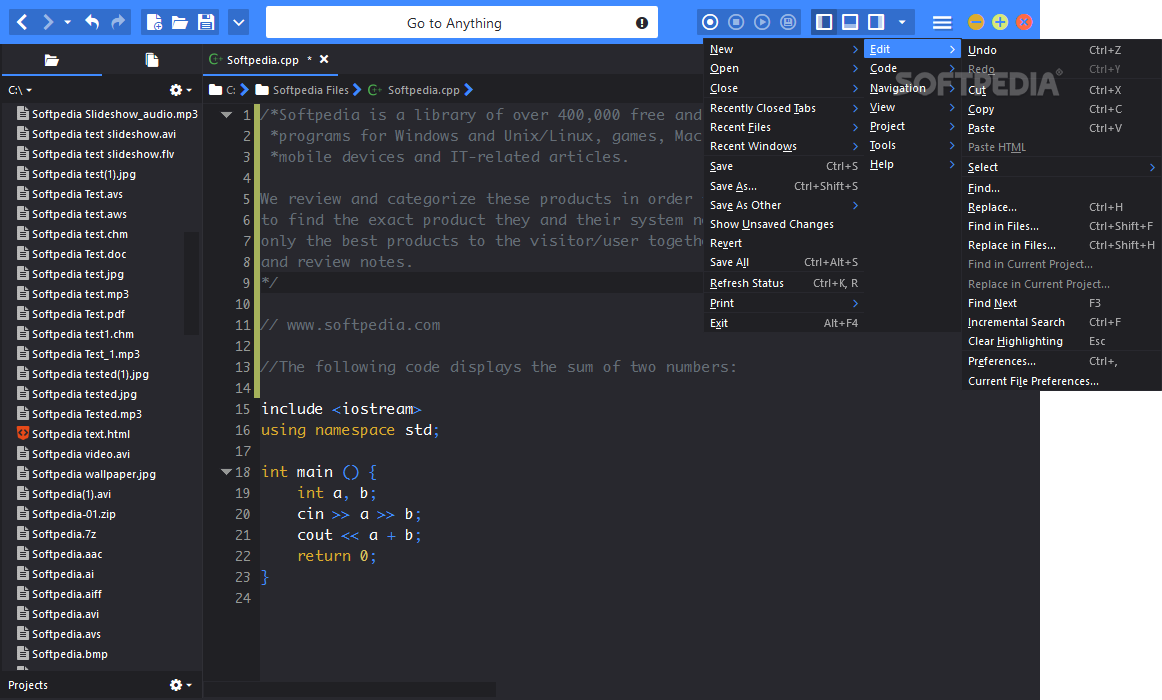Screen dimensions: 1162x700
Task: Open Current File Preferences...
Action: pyautogui.click(x=1061, y=381)
